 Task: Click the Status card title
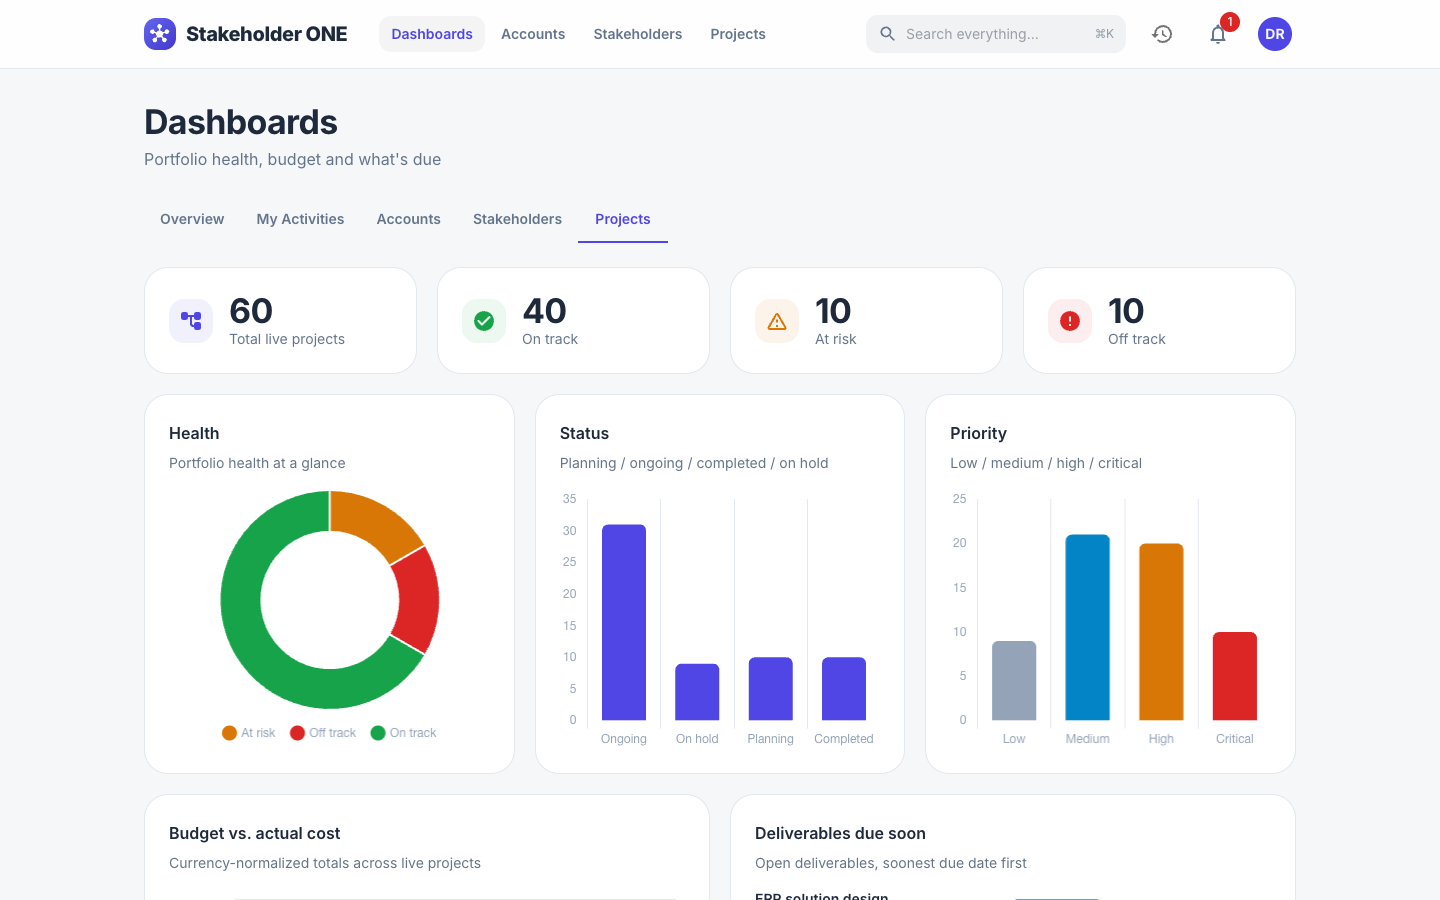584,433
